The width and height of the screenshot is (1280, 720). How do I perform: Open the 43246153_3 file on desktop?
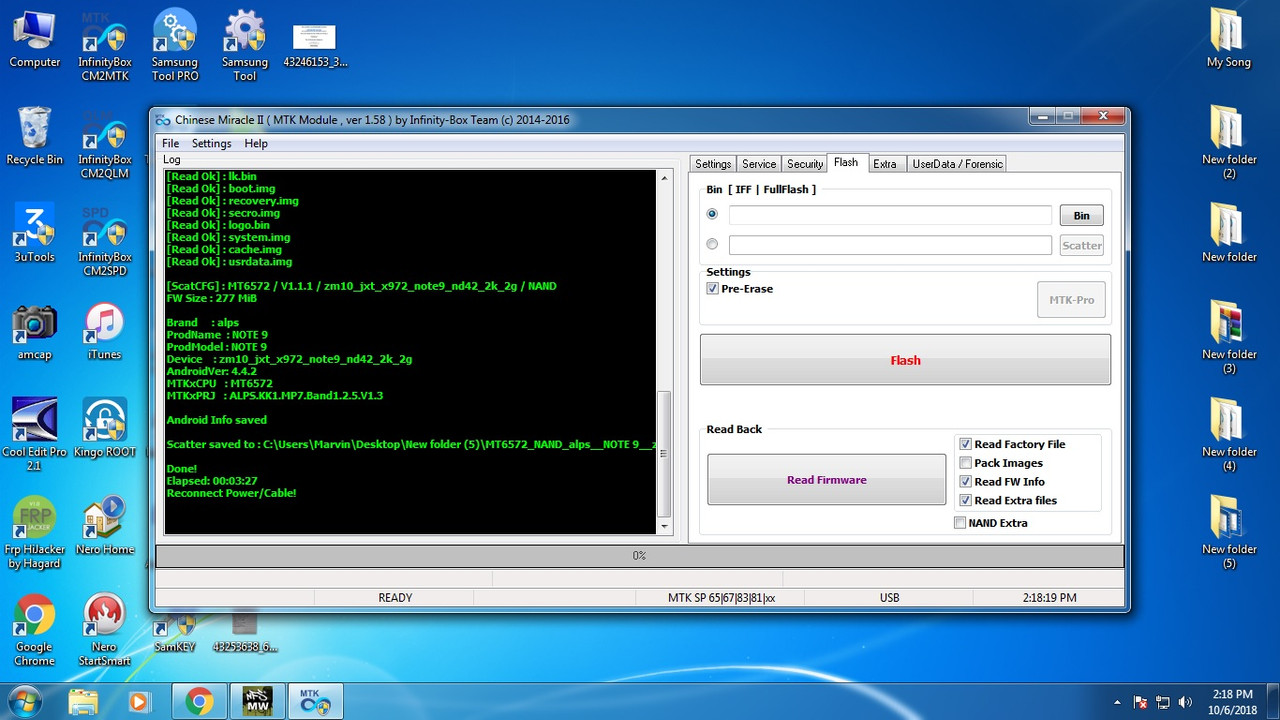coord(315,45)
